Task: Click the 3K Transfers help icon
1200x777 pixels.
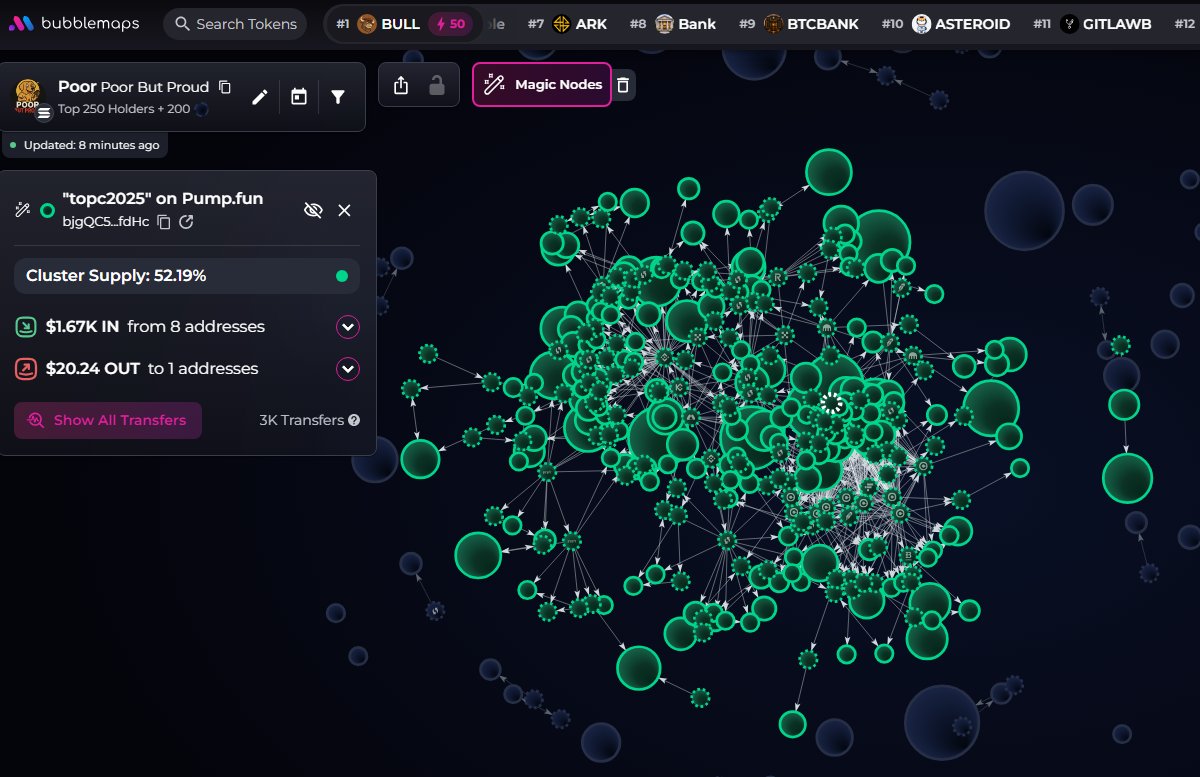Action: [354, 421]
